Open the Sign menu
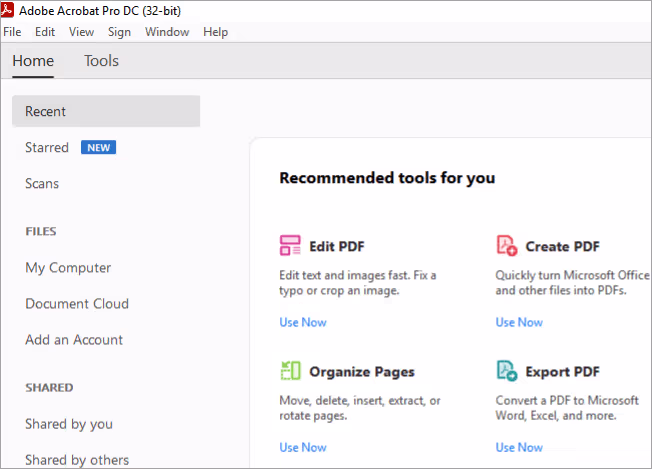Viewport: 652px width, 469px height. click(x=119, y=32)
